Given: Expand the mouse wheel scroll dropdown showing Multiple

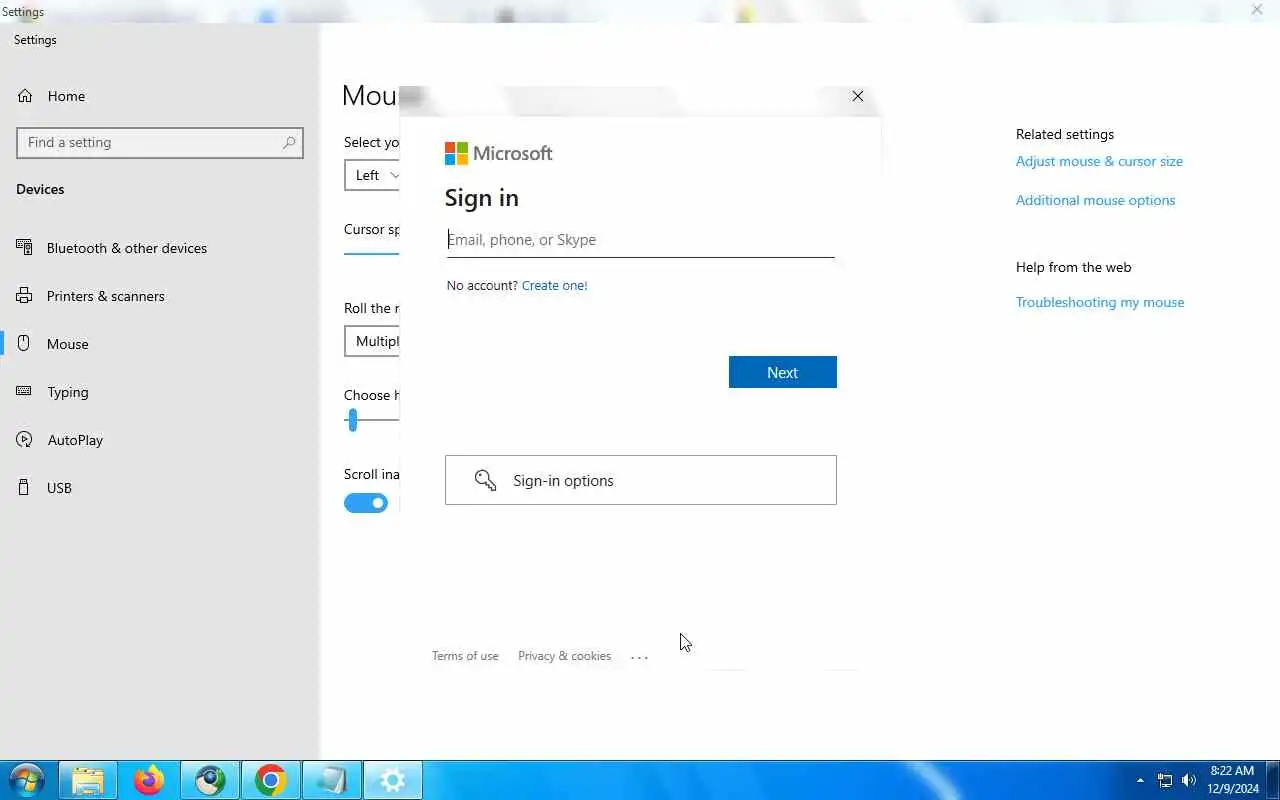Looking at the screenshot, I should click(372, 341).
